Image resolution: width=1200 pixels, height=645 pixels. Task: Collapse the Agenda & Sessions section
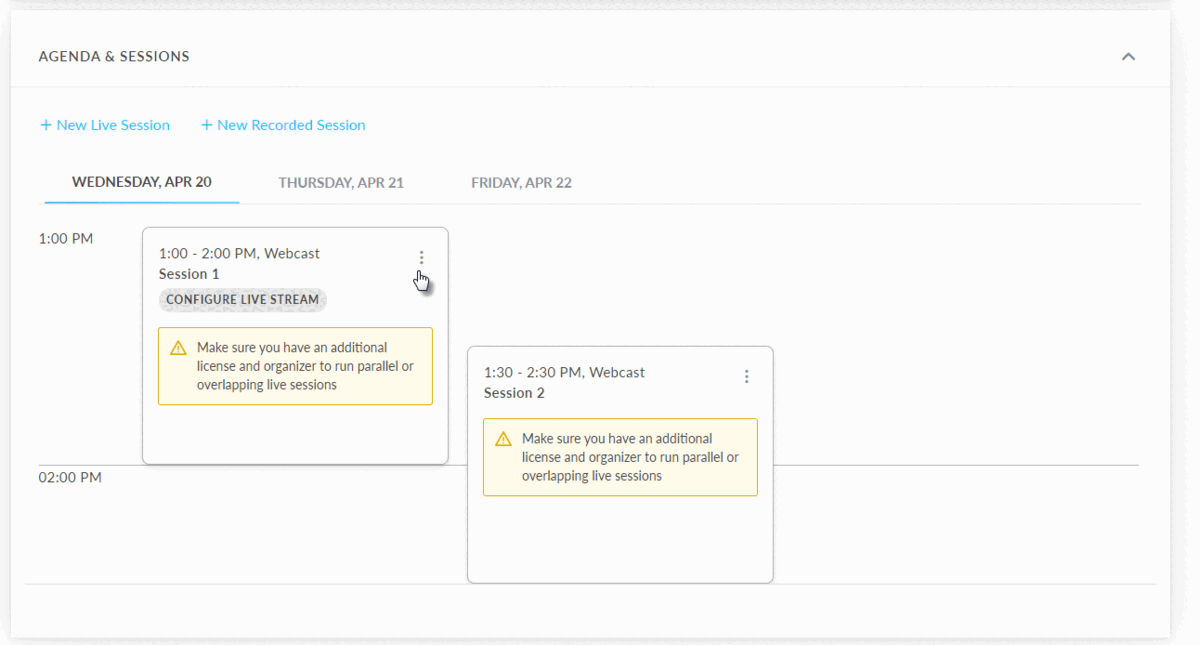point(1128,57)
